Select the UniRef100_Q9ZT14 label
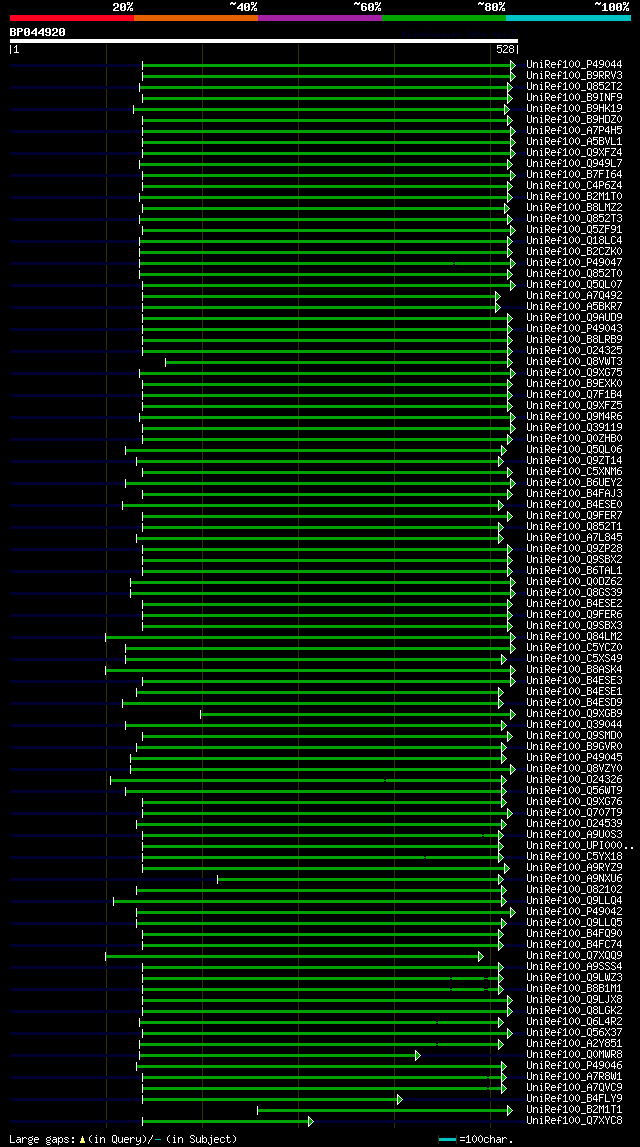The height and width of the screenshot is (1147, 640). [574, 461]
